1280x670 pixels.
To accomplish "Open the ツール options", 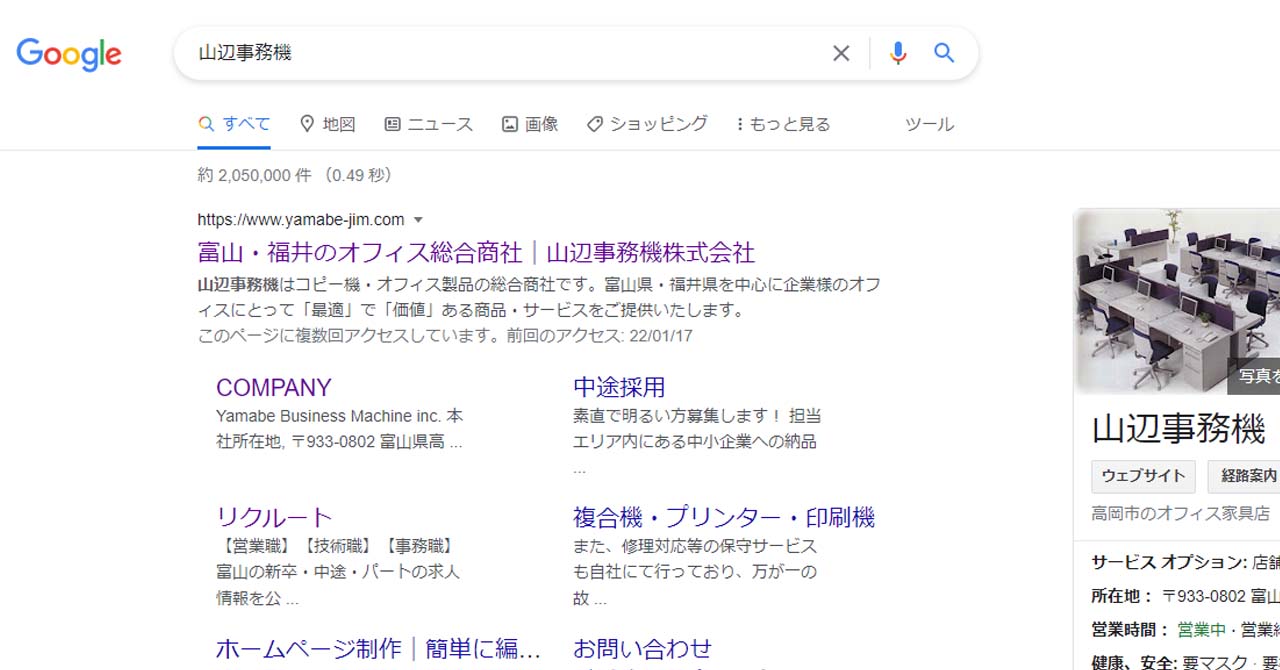I will [929, 124].
